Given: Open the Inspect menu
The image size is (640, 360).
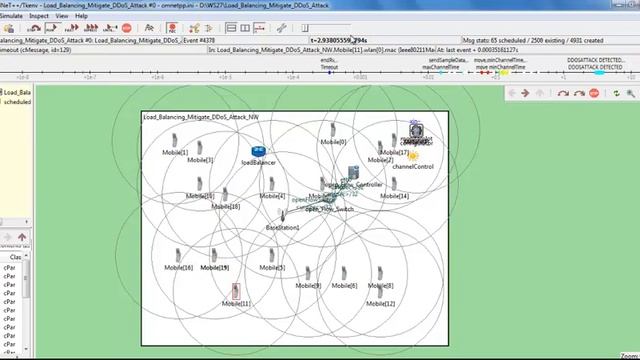Looking at the screenshot, I should coord(39,16).
